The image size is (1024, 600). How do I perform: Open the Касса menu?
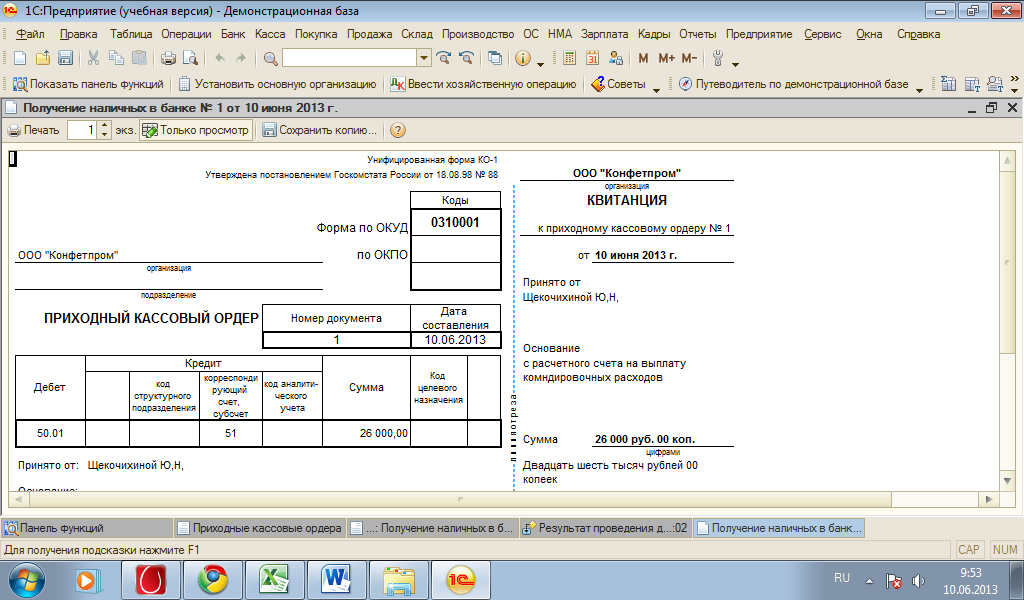click(270, 34)
